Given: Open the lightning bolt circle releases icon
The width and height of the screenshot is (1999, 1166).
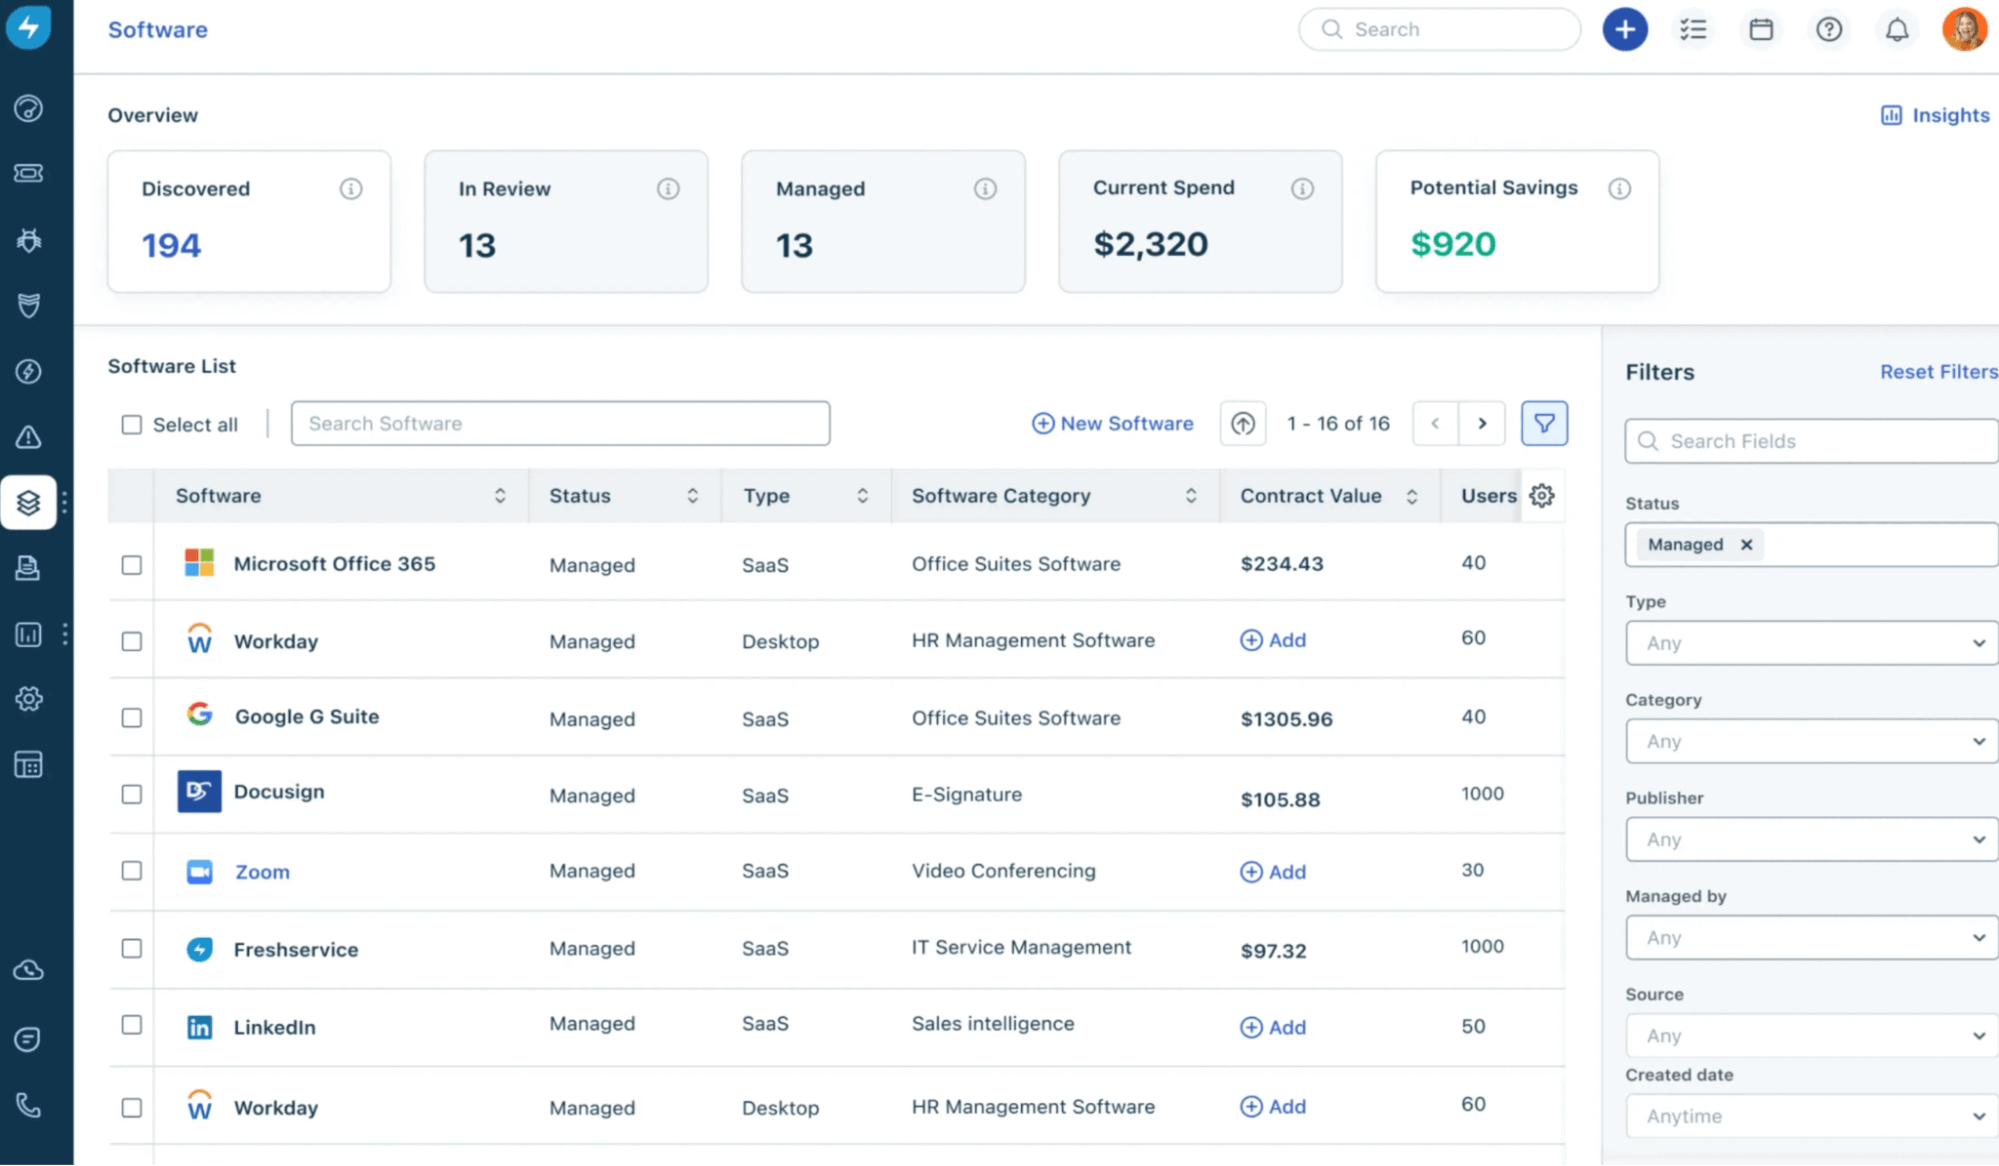Looking at the screenshot, I should pyautogui.click(x=28, y=371).
